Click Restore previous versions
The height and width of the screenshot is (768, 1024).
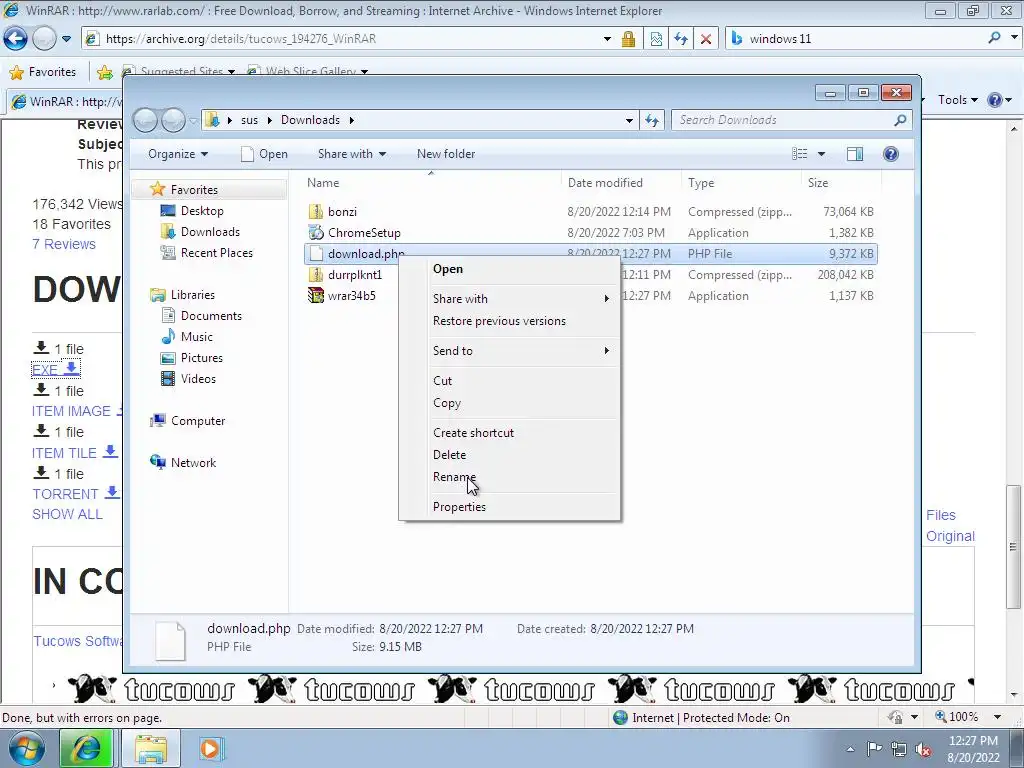coord(499,321)
